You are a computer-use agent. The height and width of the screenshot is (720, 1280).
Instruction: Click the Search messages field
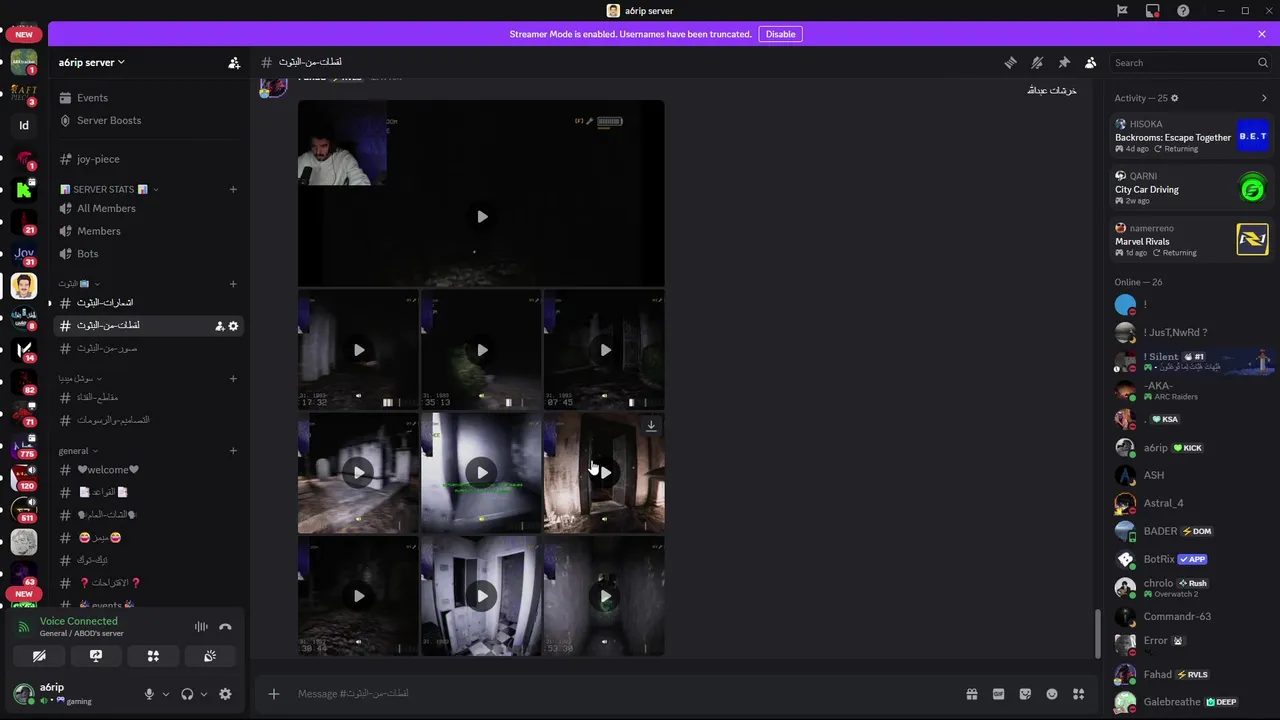[1190, 62]
